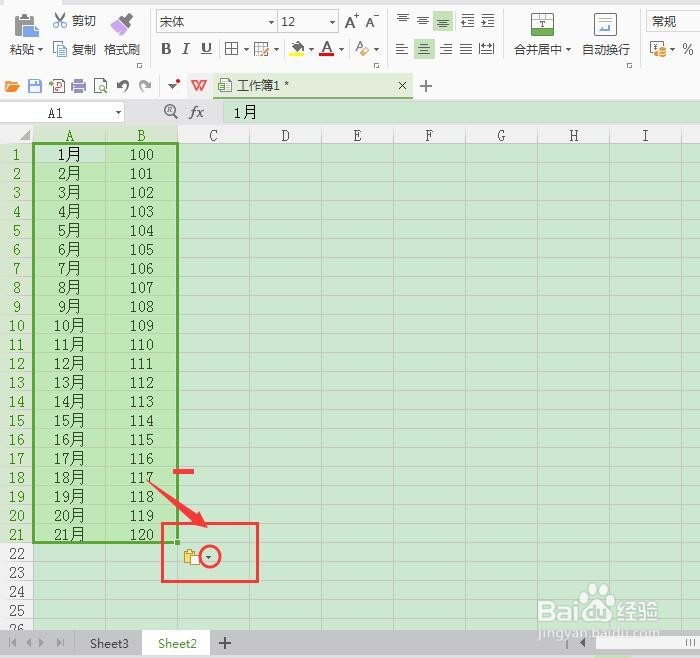Click the Name Box showing A1
This screenshot has height=658, width=700.
pyautogui.click(x=62, y=113)
